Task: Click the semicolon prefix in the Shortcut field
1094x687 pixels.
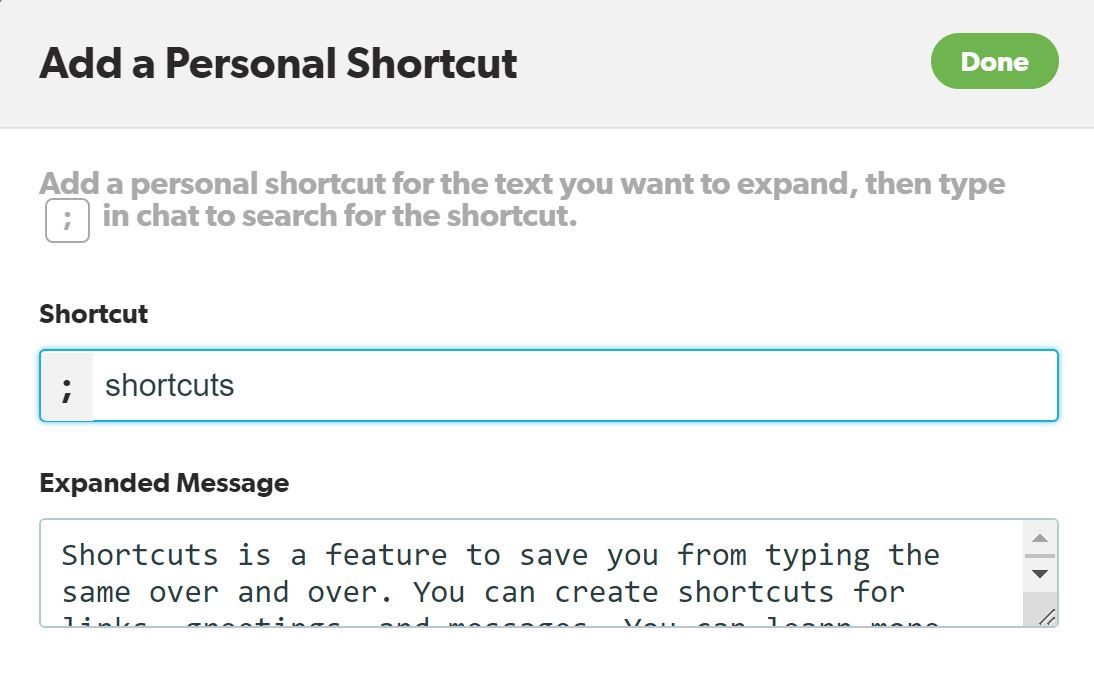Action: pos(66,385)
